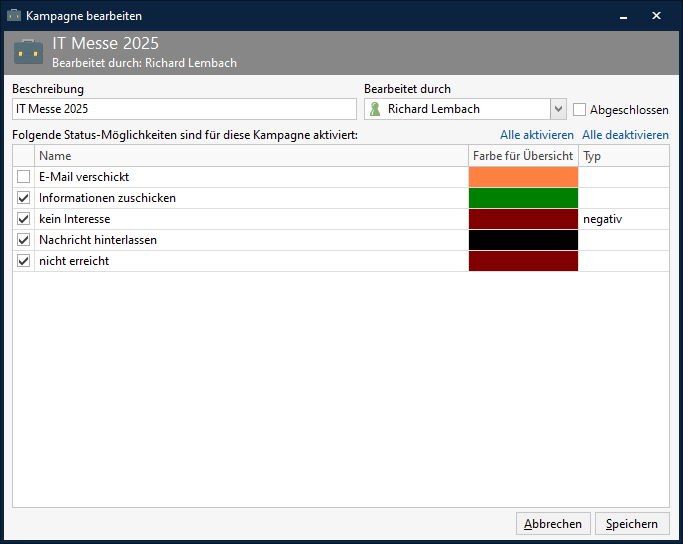The width and height of the screenshot is (683, 544).
Task: Click into the Beschreibung text field
Action: point(184,109)
